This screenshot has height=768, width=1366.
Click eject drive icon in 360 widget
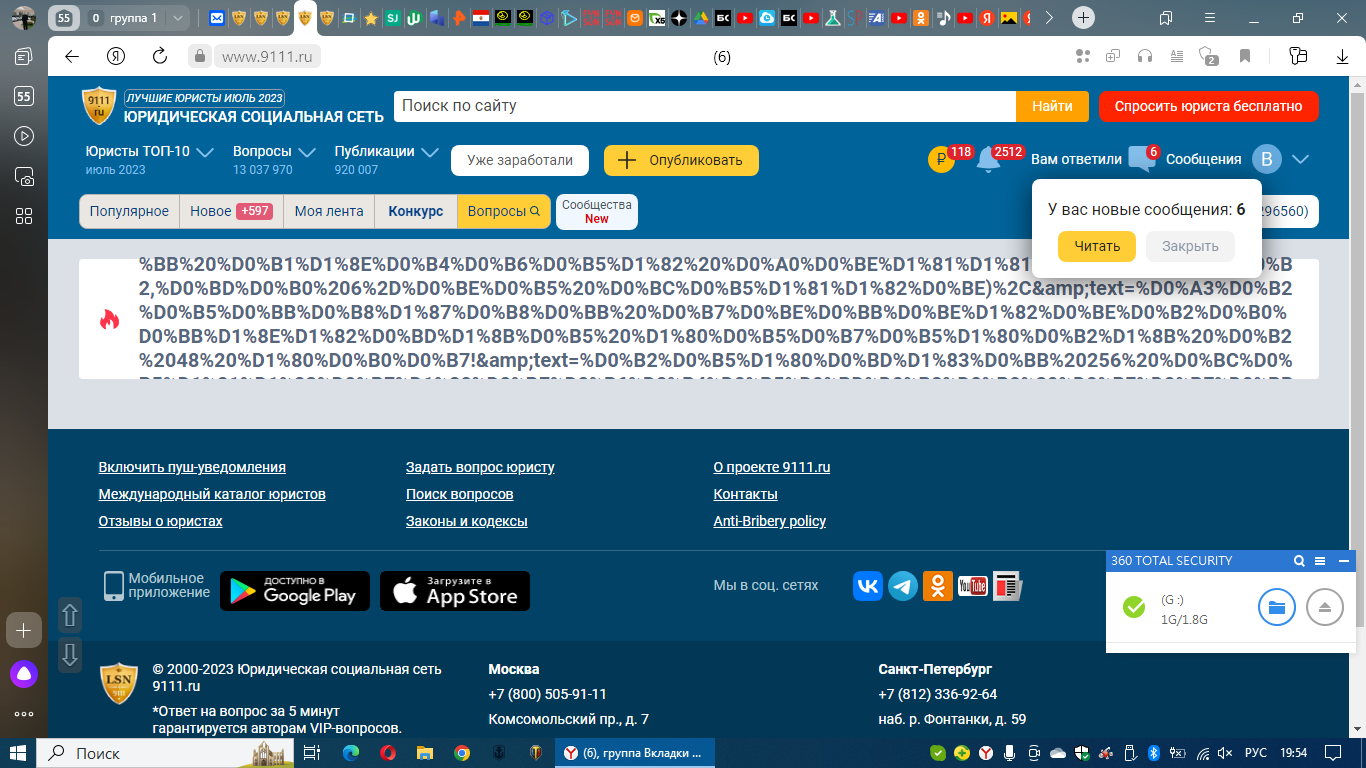click(1325, 607)
